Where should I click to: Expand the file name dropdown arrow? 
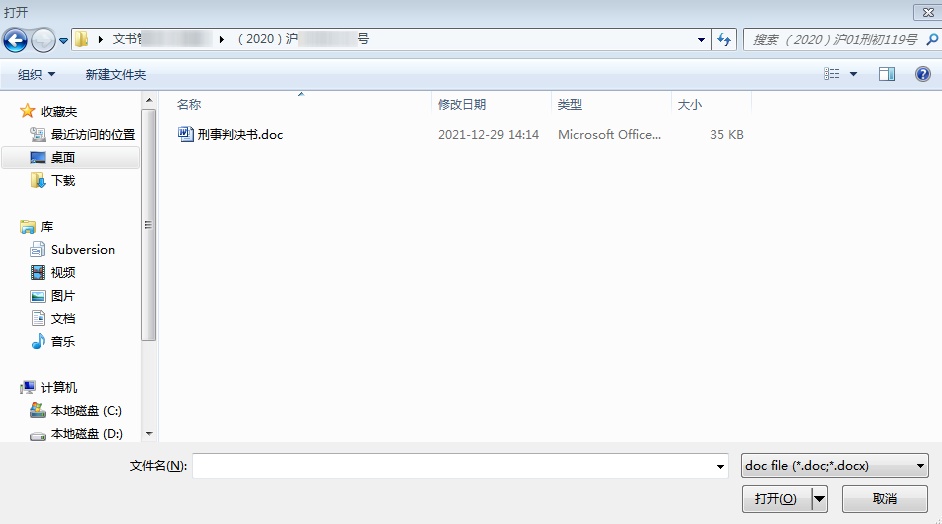pyautogui.click(x=720, y=467)
